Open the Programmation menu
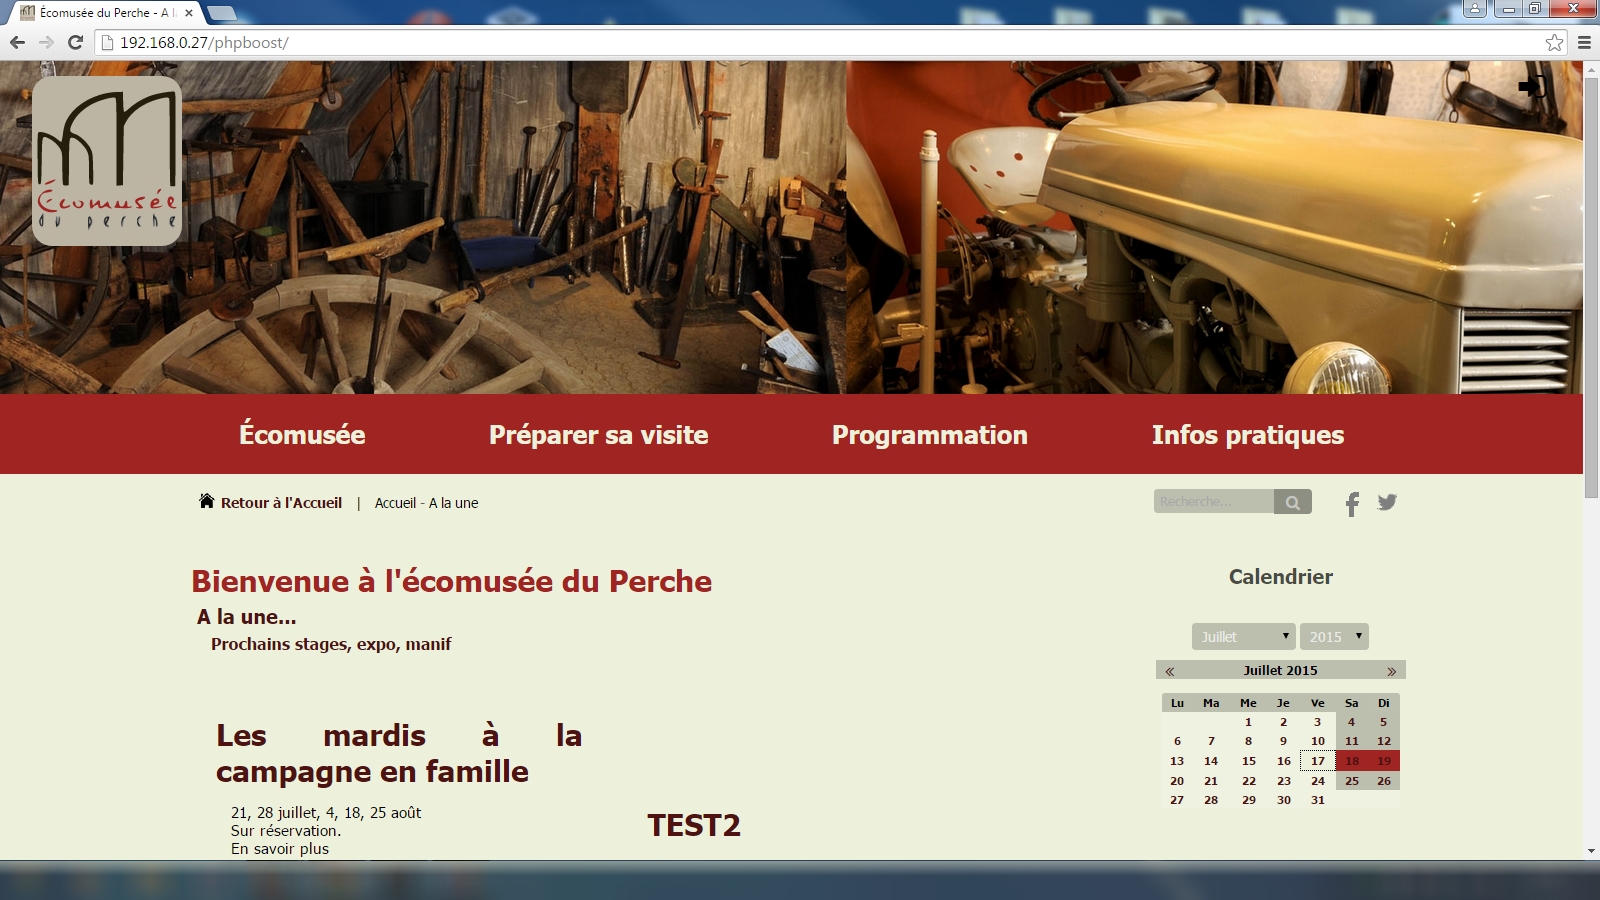The height and width of the screenshot is (900, 1600). (929, 435)
